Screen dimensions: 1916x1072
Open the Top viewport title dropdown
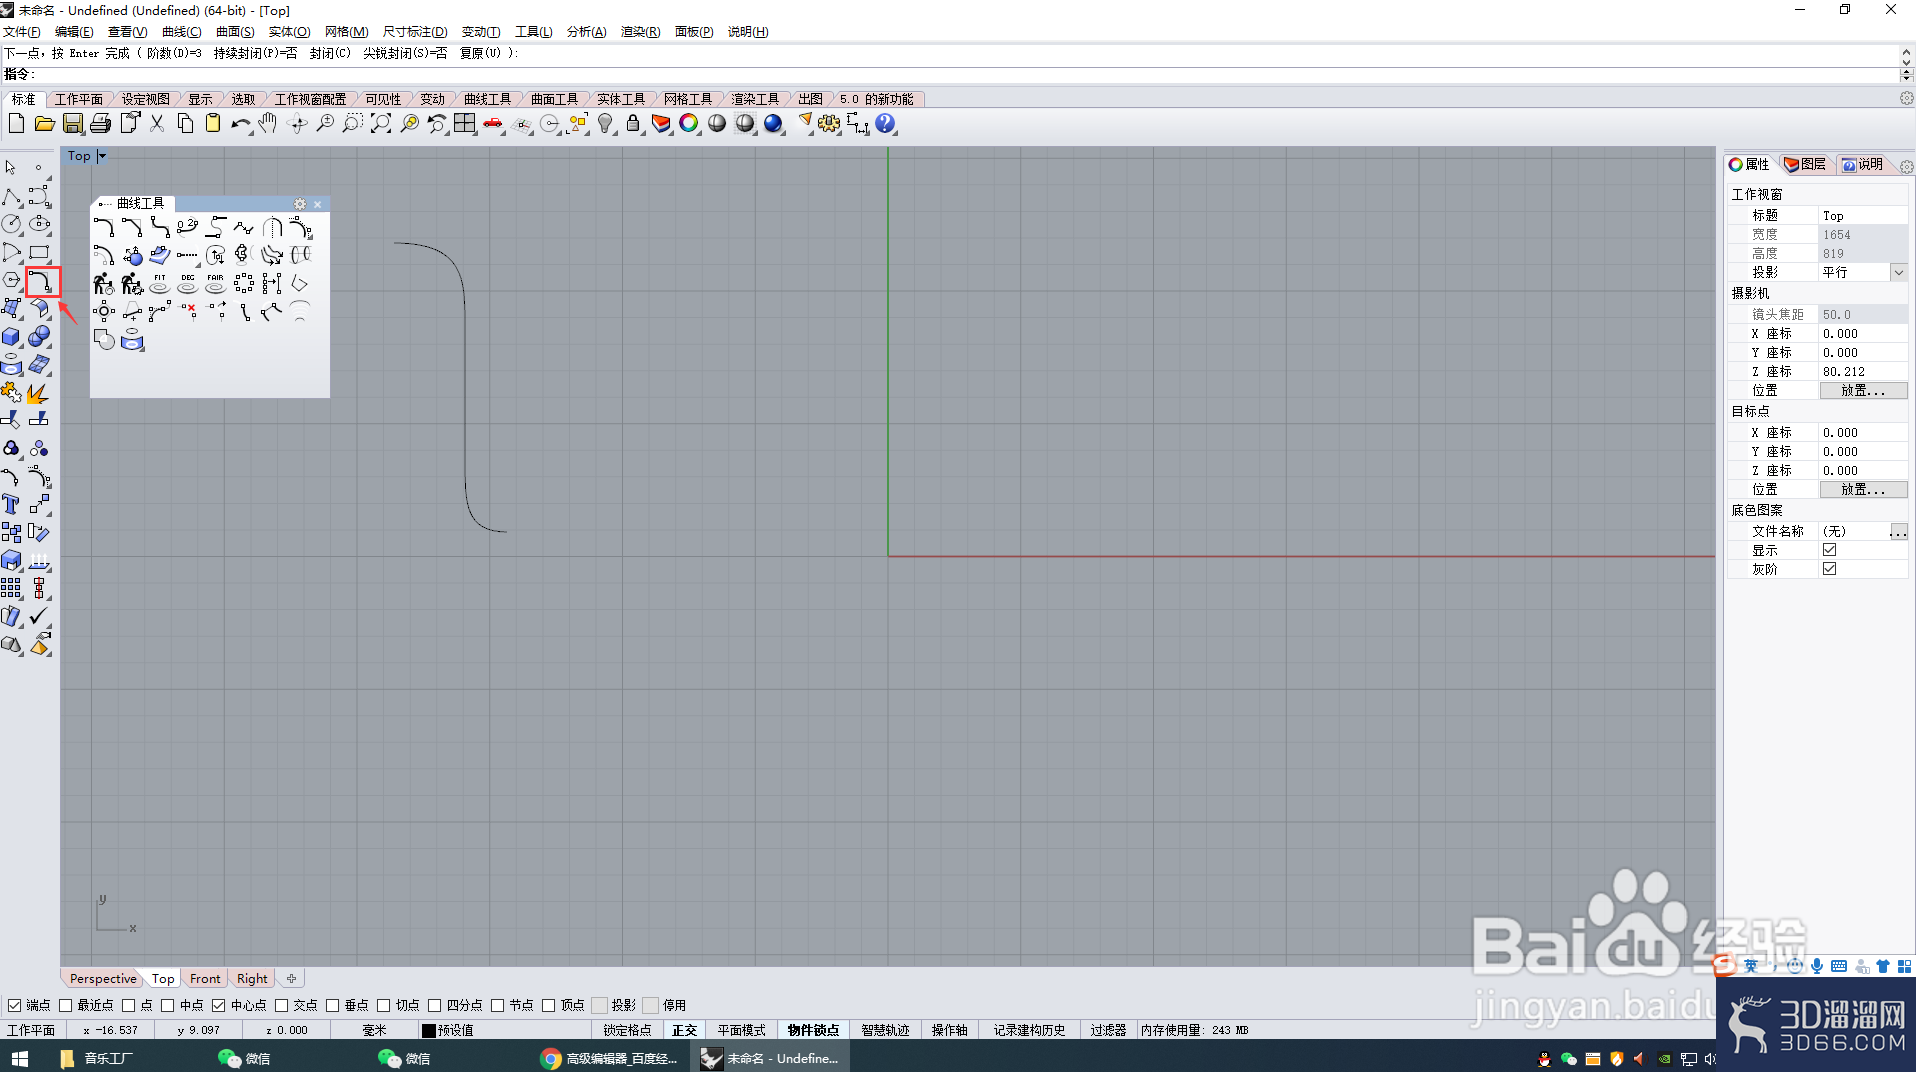click(102, 156)
